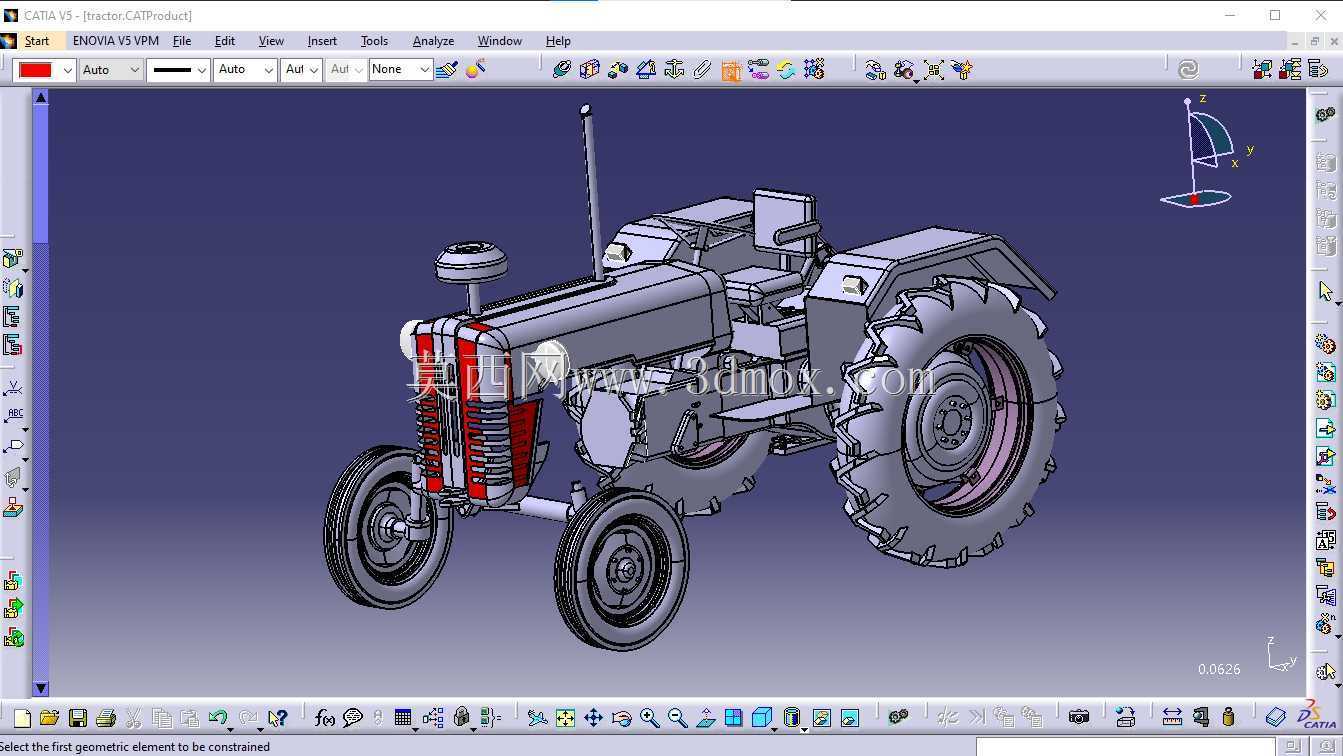This screenshot has height=756, width=1343.
Task: Open the point symbol dropdown
Action: tap(301, 70)
